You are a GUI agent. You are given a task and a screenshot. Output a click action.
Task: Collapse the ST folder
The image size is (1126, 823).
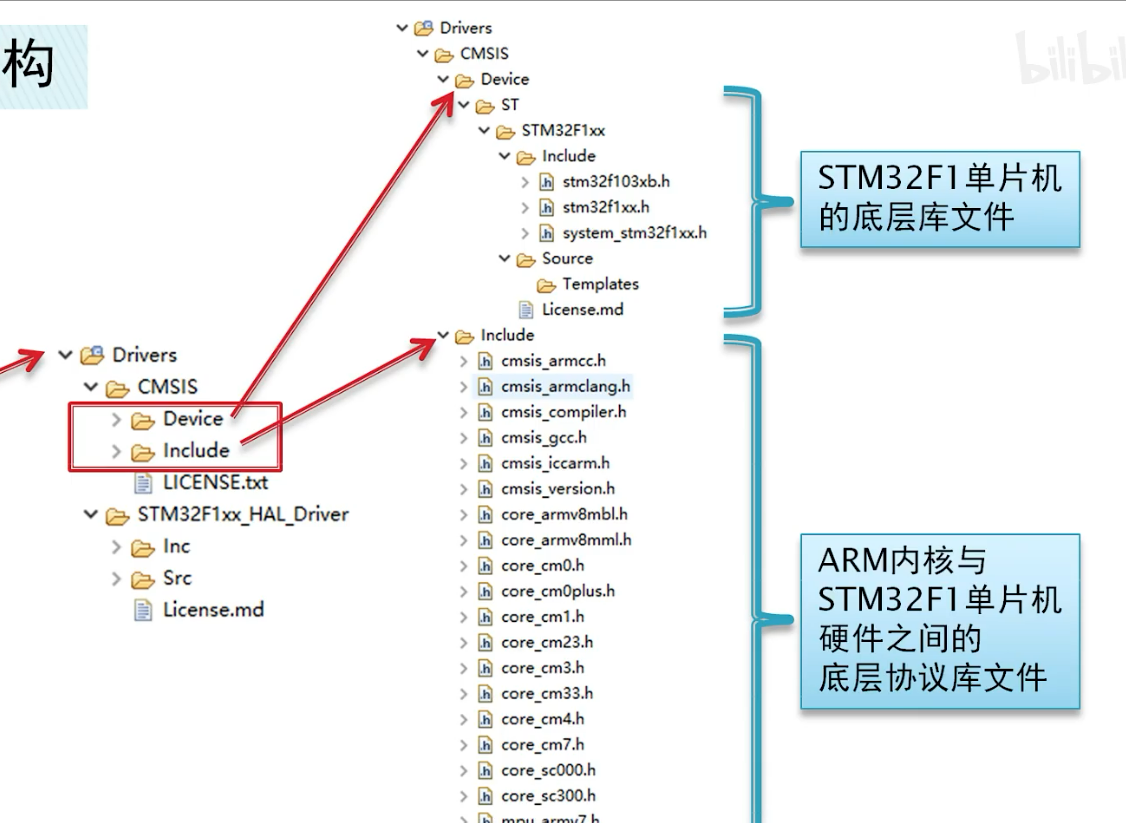[464, 106]
